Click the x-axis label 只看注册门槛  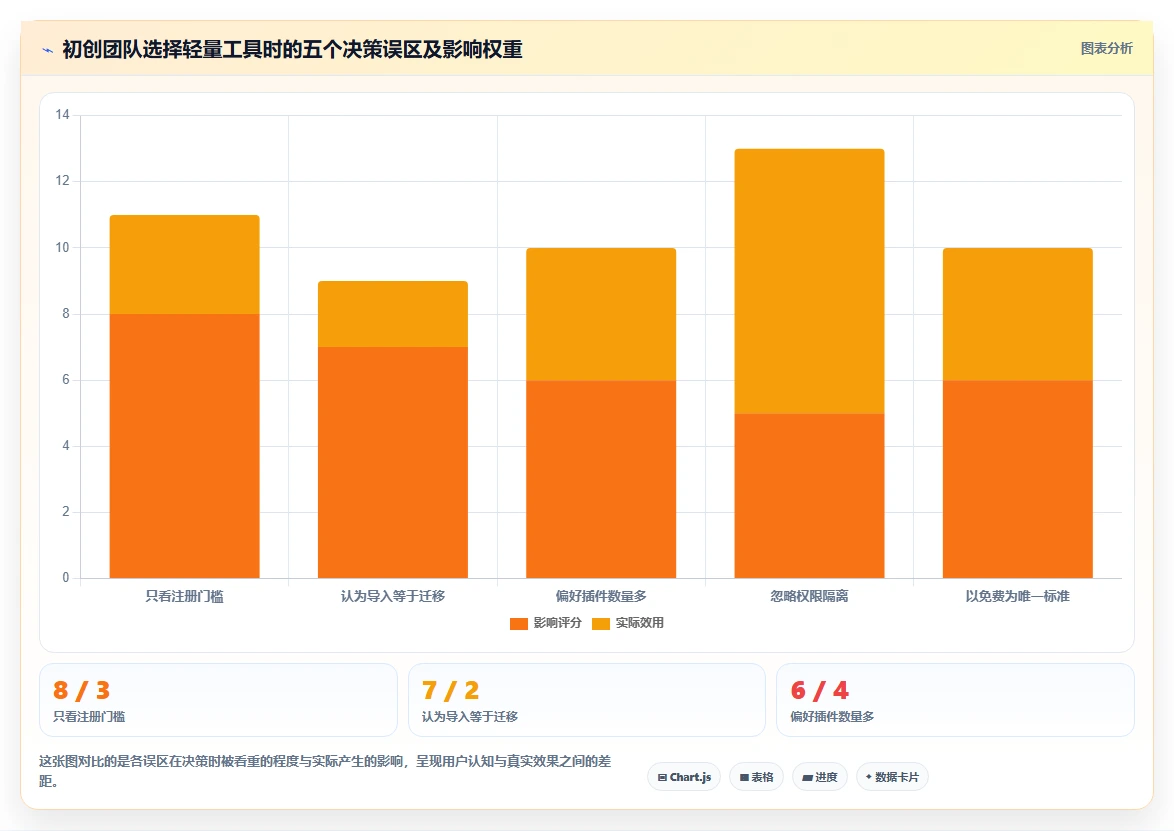pyautogui.click(x=184, y=597)
